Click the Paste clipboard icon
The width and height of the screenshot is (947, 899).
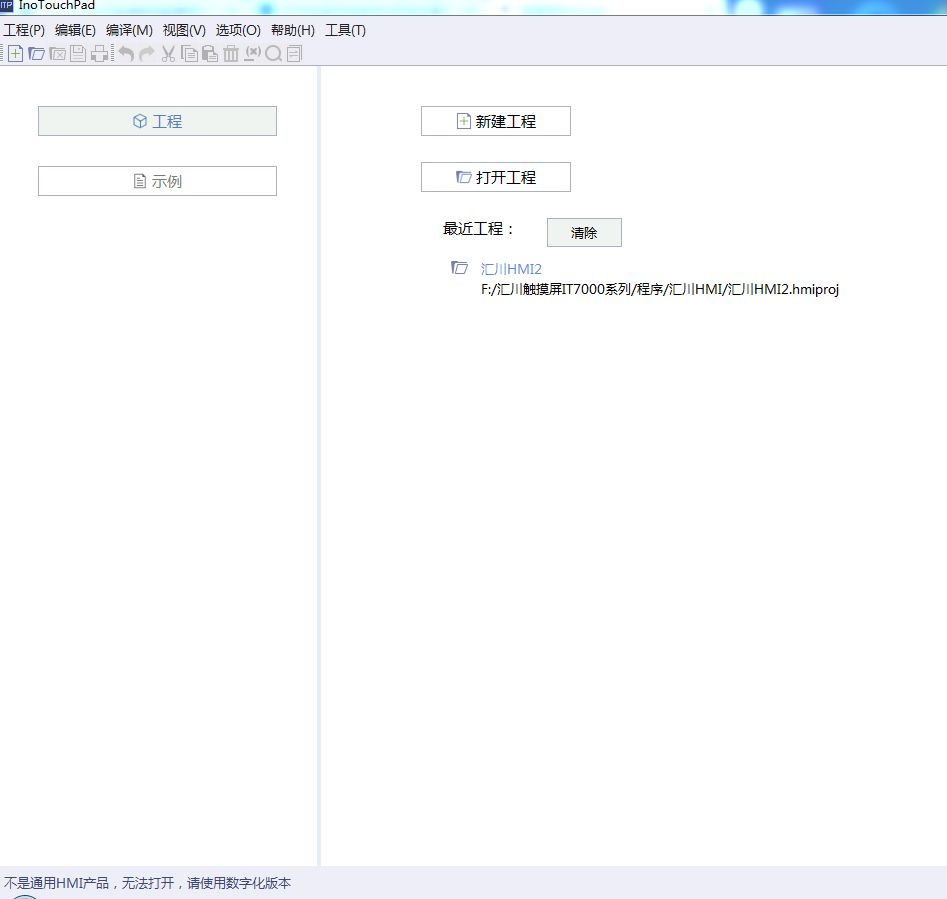point(210,54)
